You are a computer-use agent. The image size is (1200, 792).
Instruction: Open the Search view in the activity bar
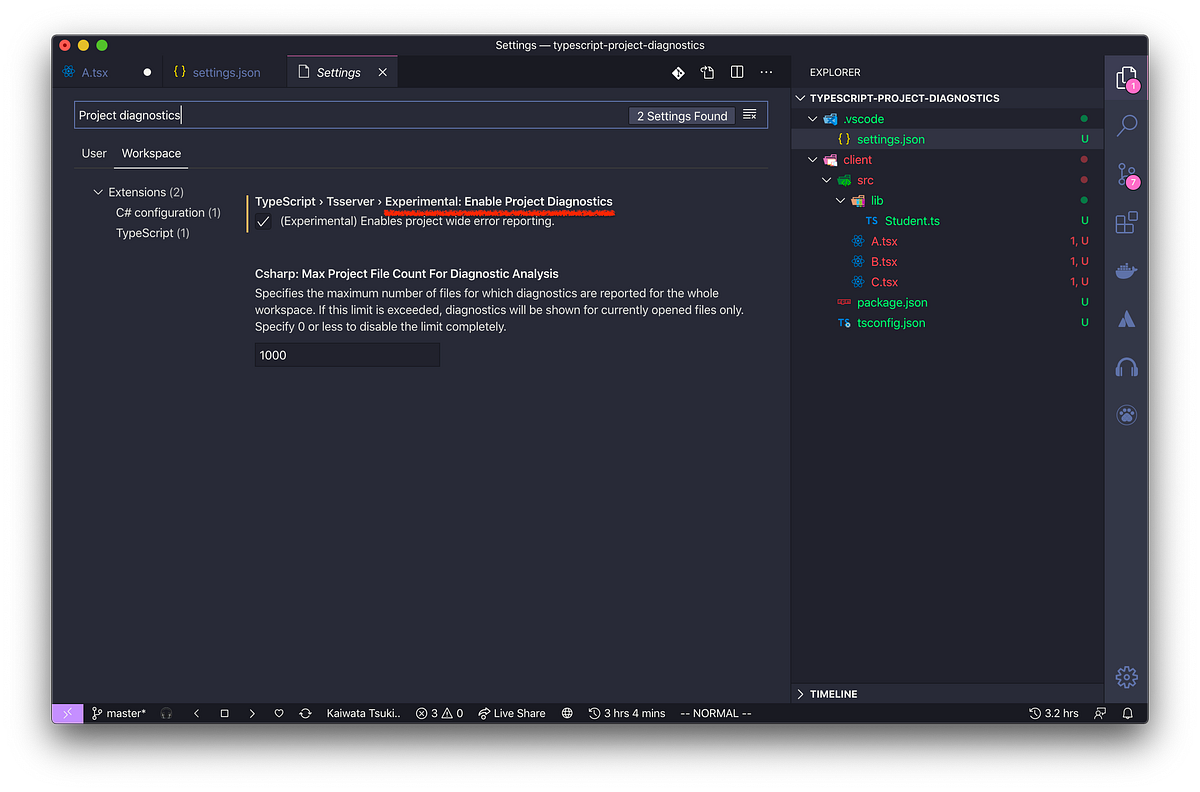pos(1127,125)
